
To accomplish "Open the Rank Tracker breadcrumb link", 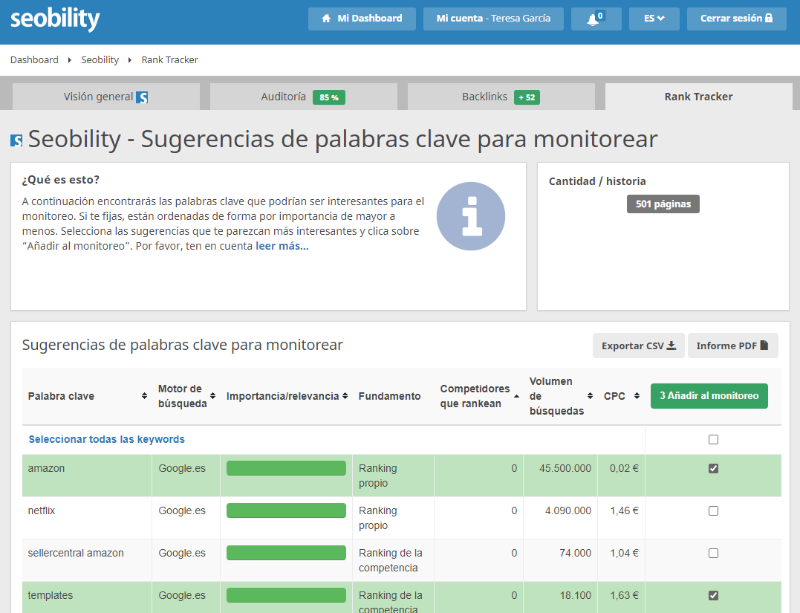I will [169, 60].
